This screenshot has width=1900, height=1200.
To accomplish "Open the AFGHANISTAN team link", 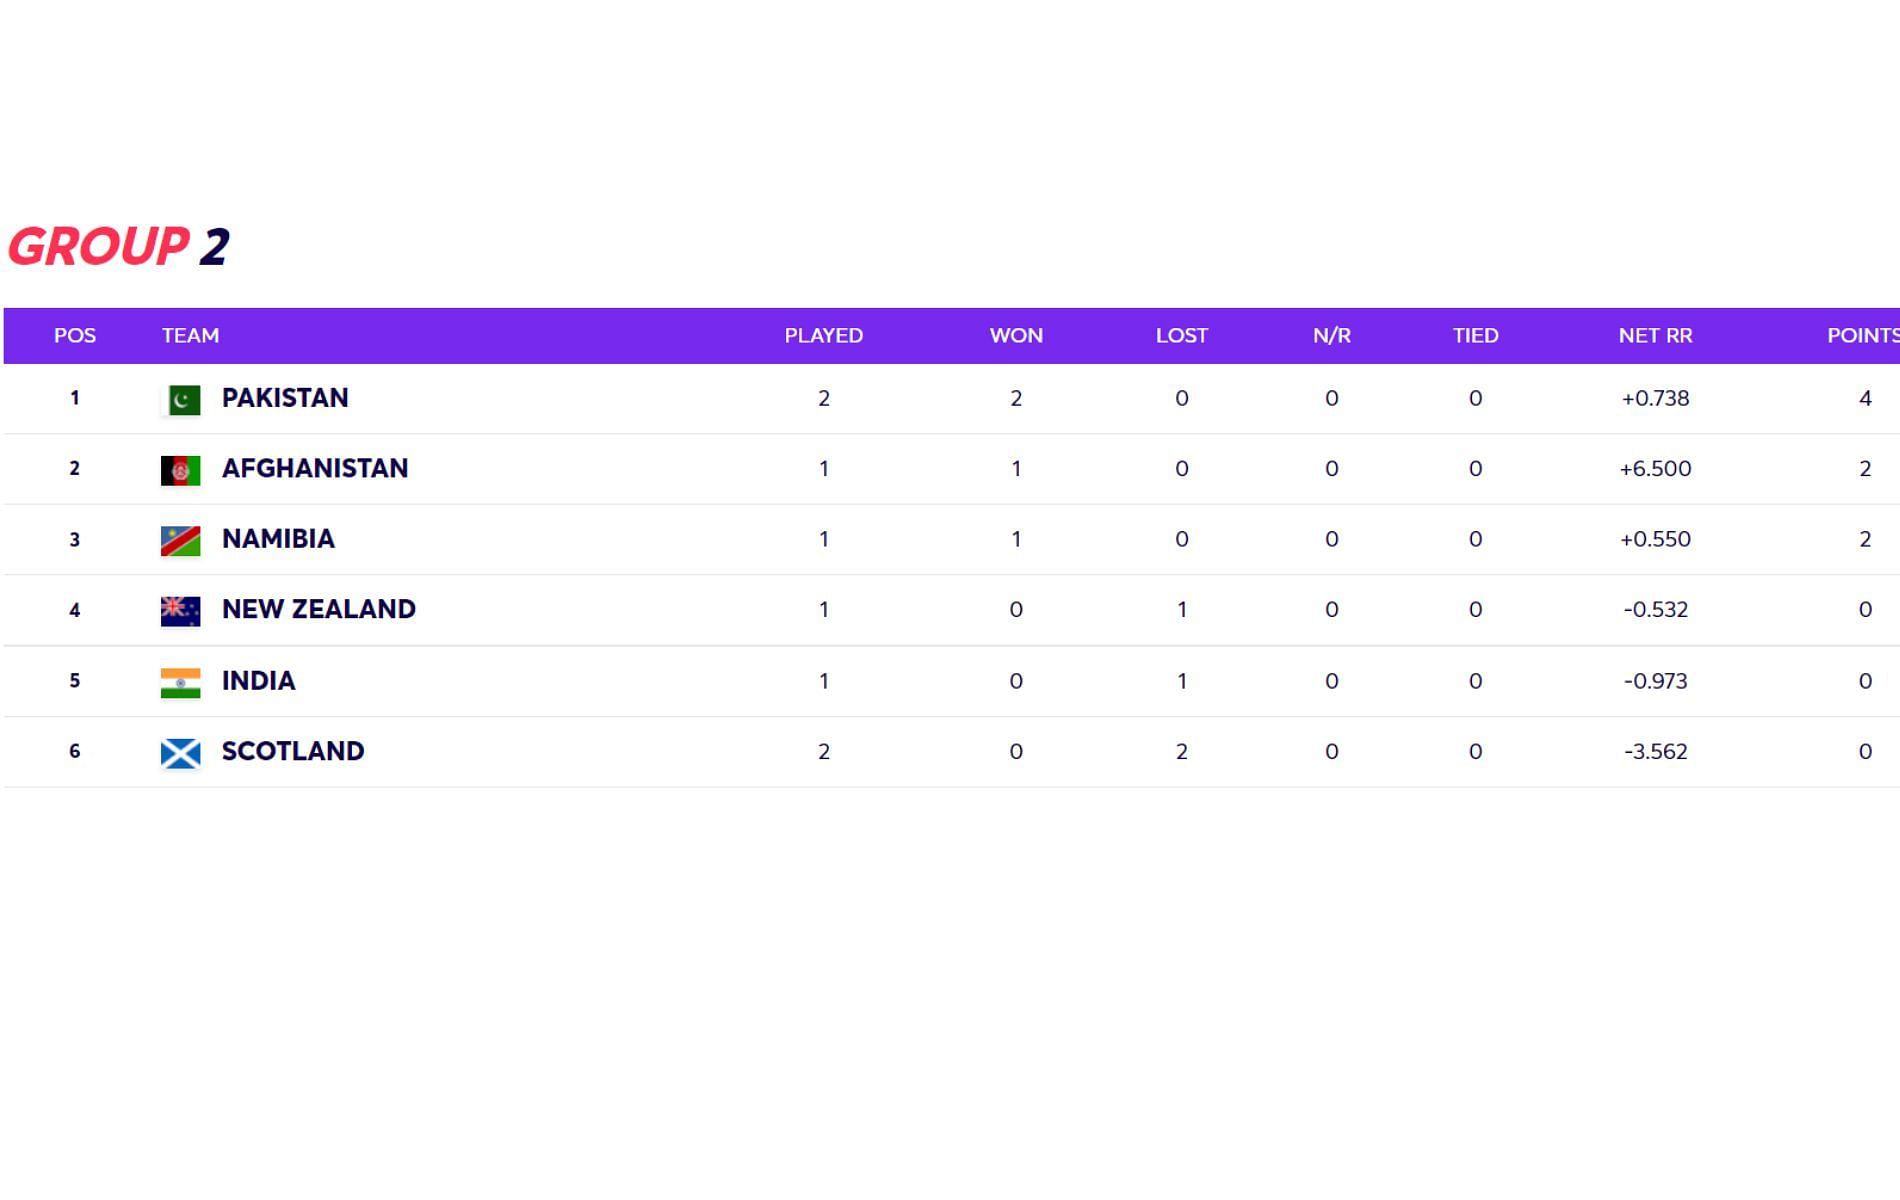I will 315,468.
